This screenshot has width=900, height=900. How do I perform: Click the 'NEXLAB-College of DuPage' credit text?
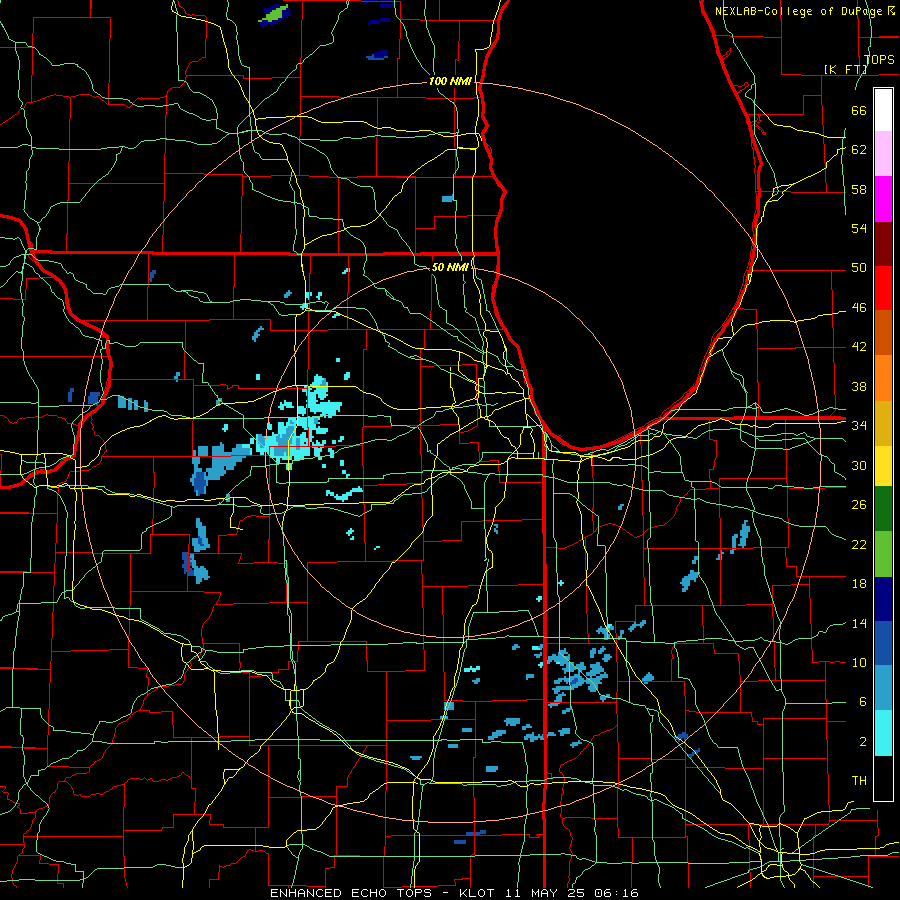point(800,11)
